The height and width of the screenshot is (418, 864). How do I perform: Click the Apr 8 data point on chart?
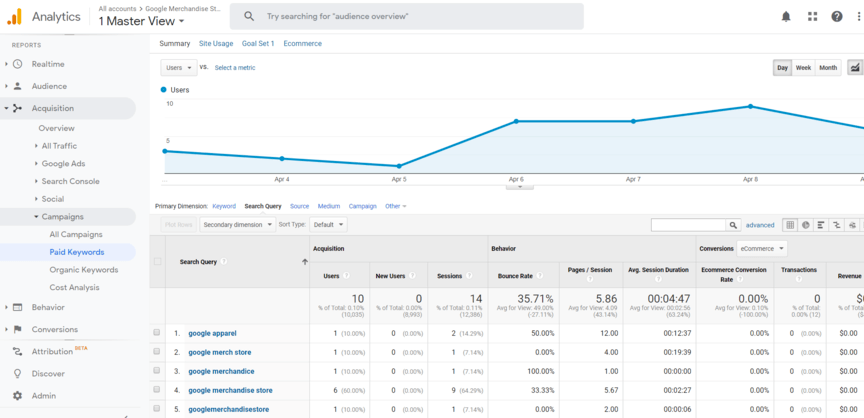tap(750, 106)
